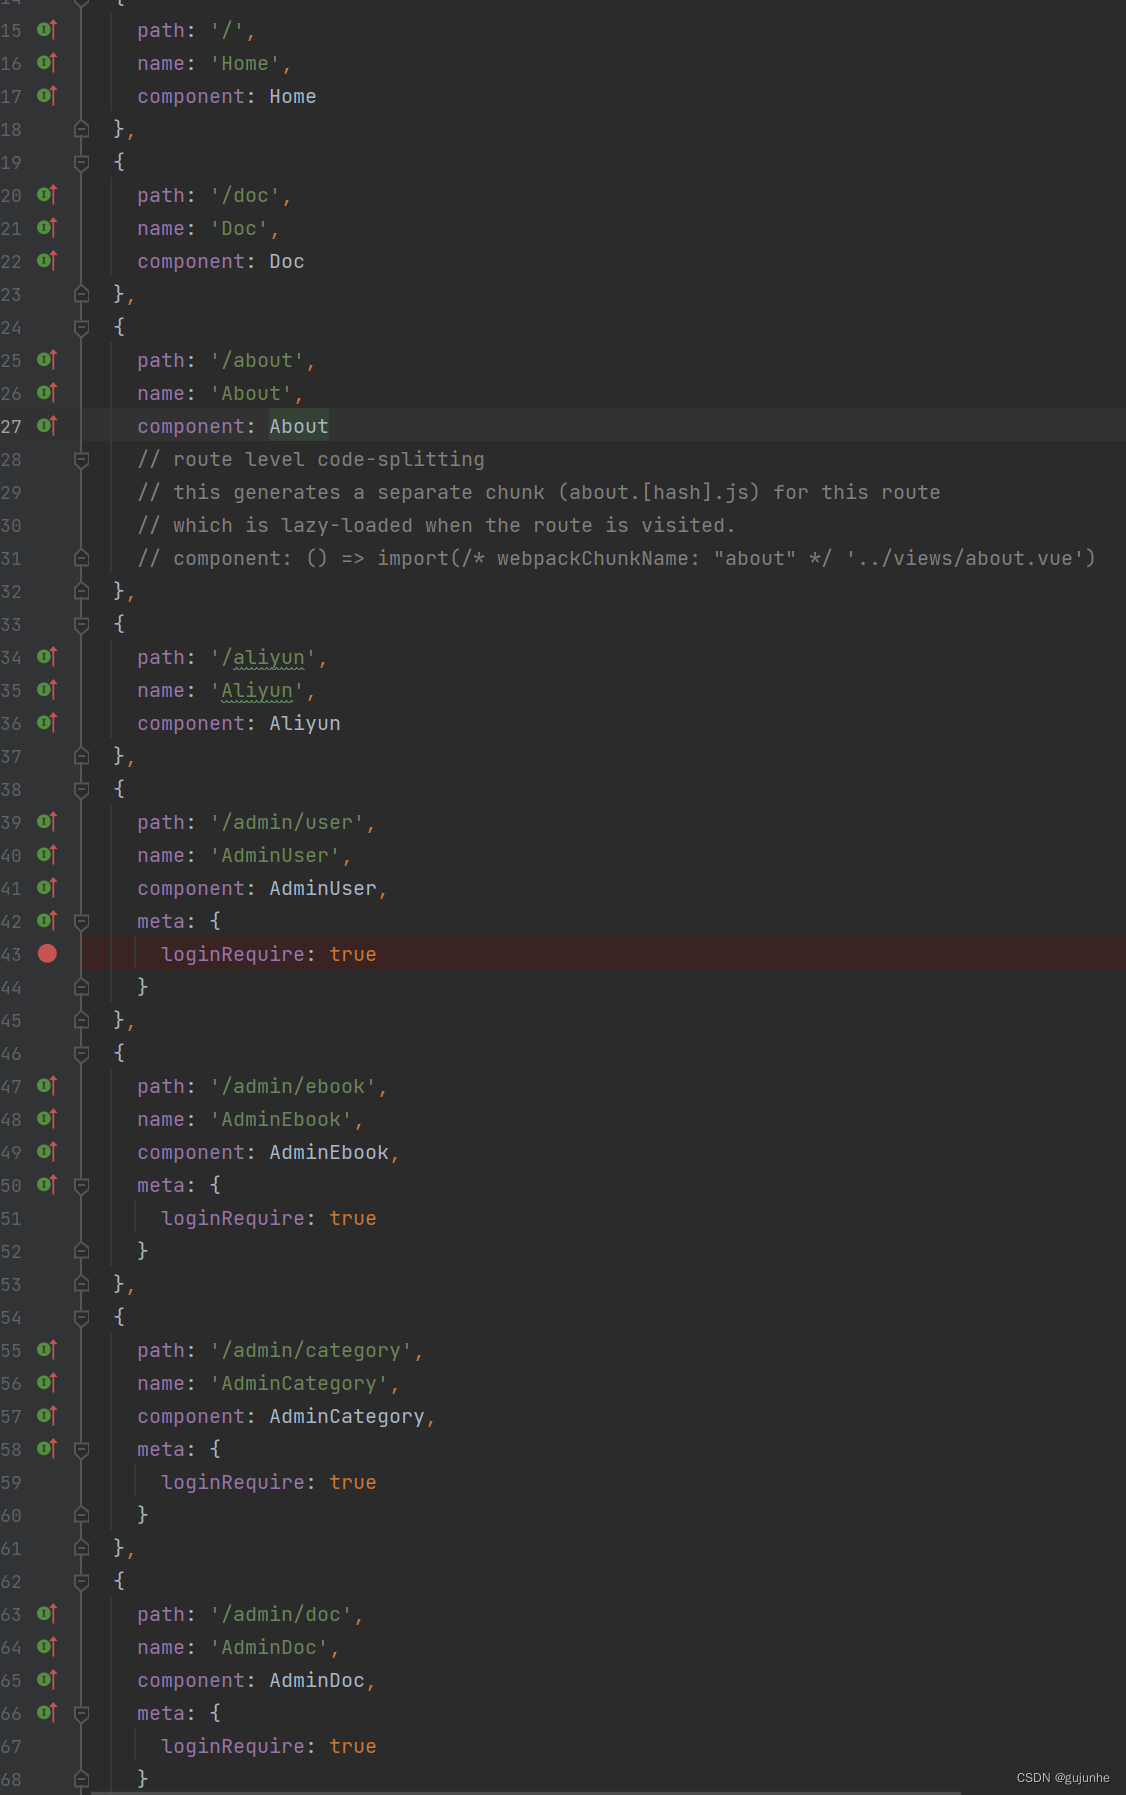Viewport: 1126px width, 1795px height.
Task: Collapse the code block starting at line 46
Action: click(x=82, y=1053)
